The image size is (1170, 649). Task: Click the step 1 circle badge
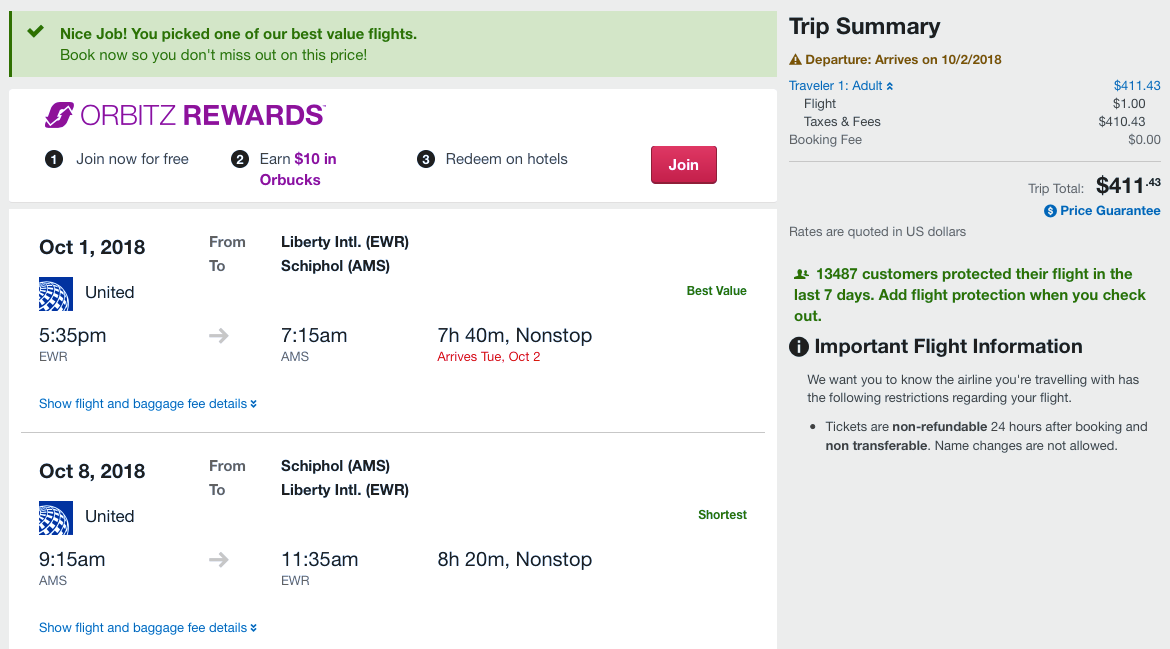point(54,159)
